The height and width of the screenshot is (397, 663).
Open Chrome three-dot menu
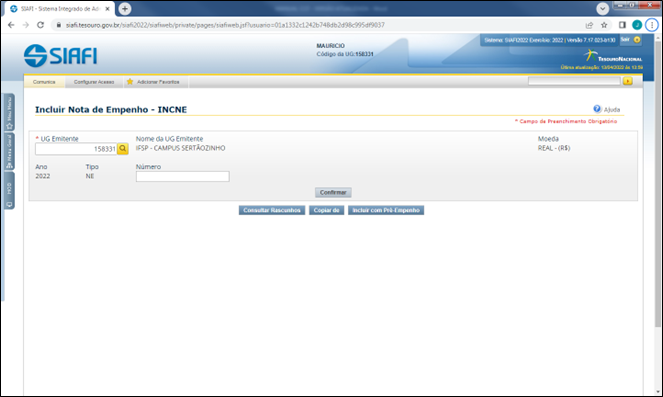click(x=652, y=25)
